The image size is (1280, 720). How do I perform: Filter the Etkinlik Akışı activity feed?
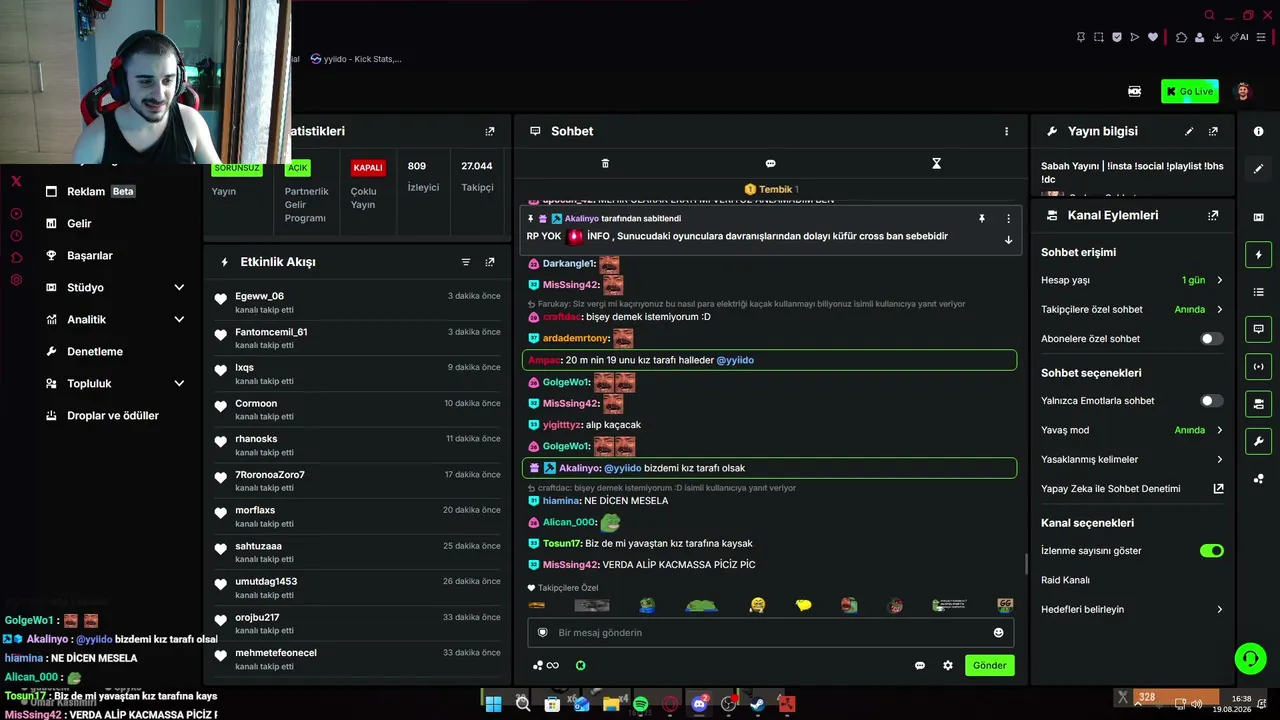[x=466, y=262]
